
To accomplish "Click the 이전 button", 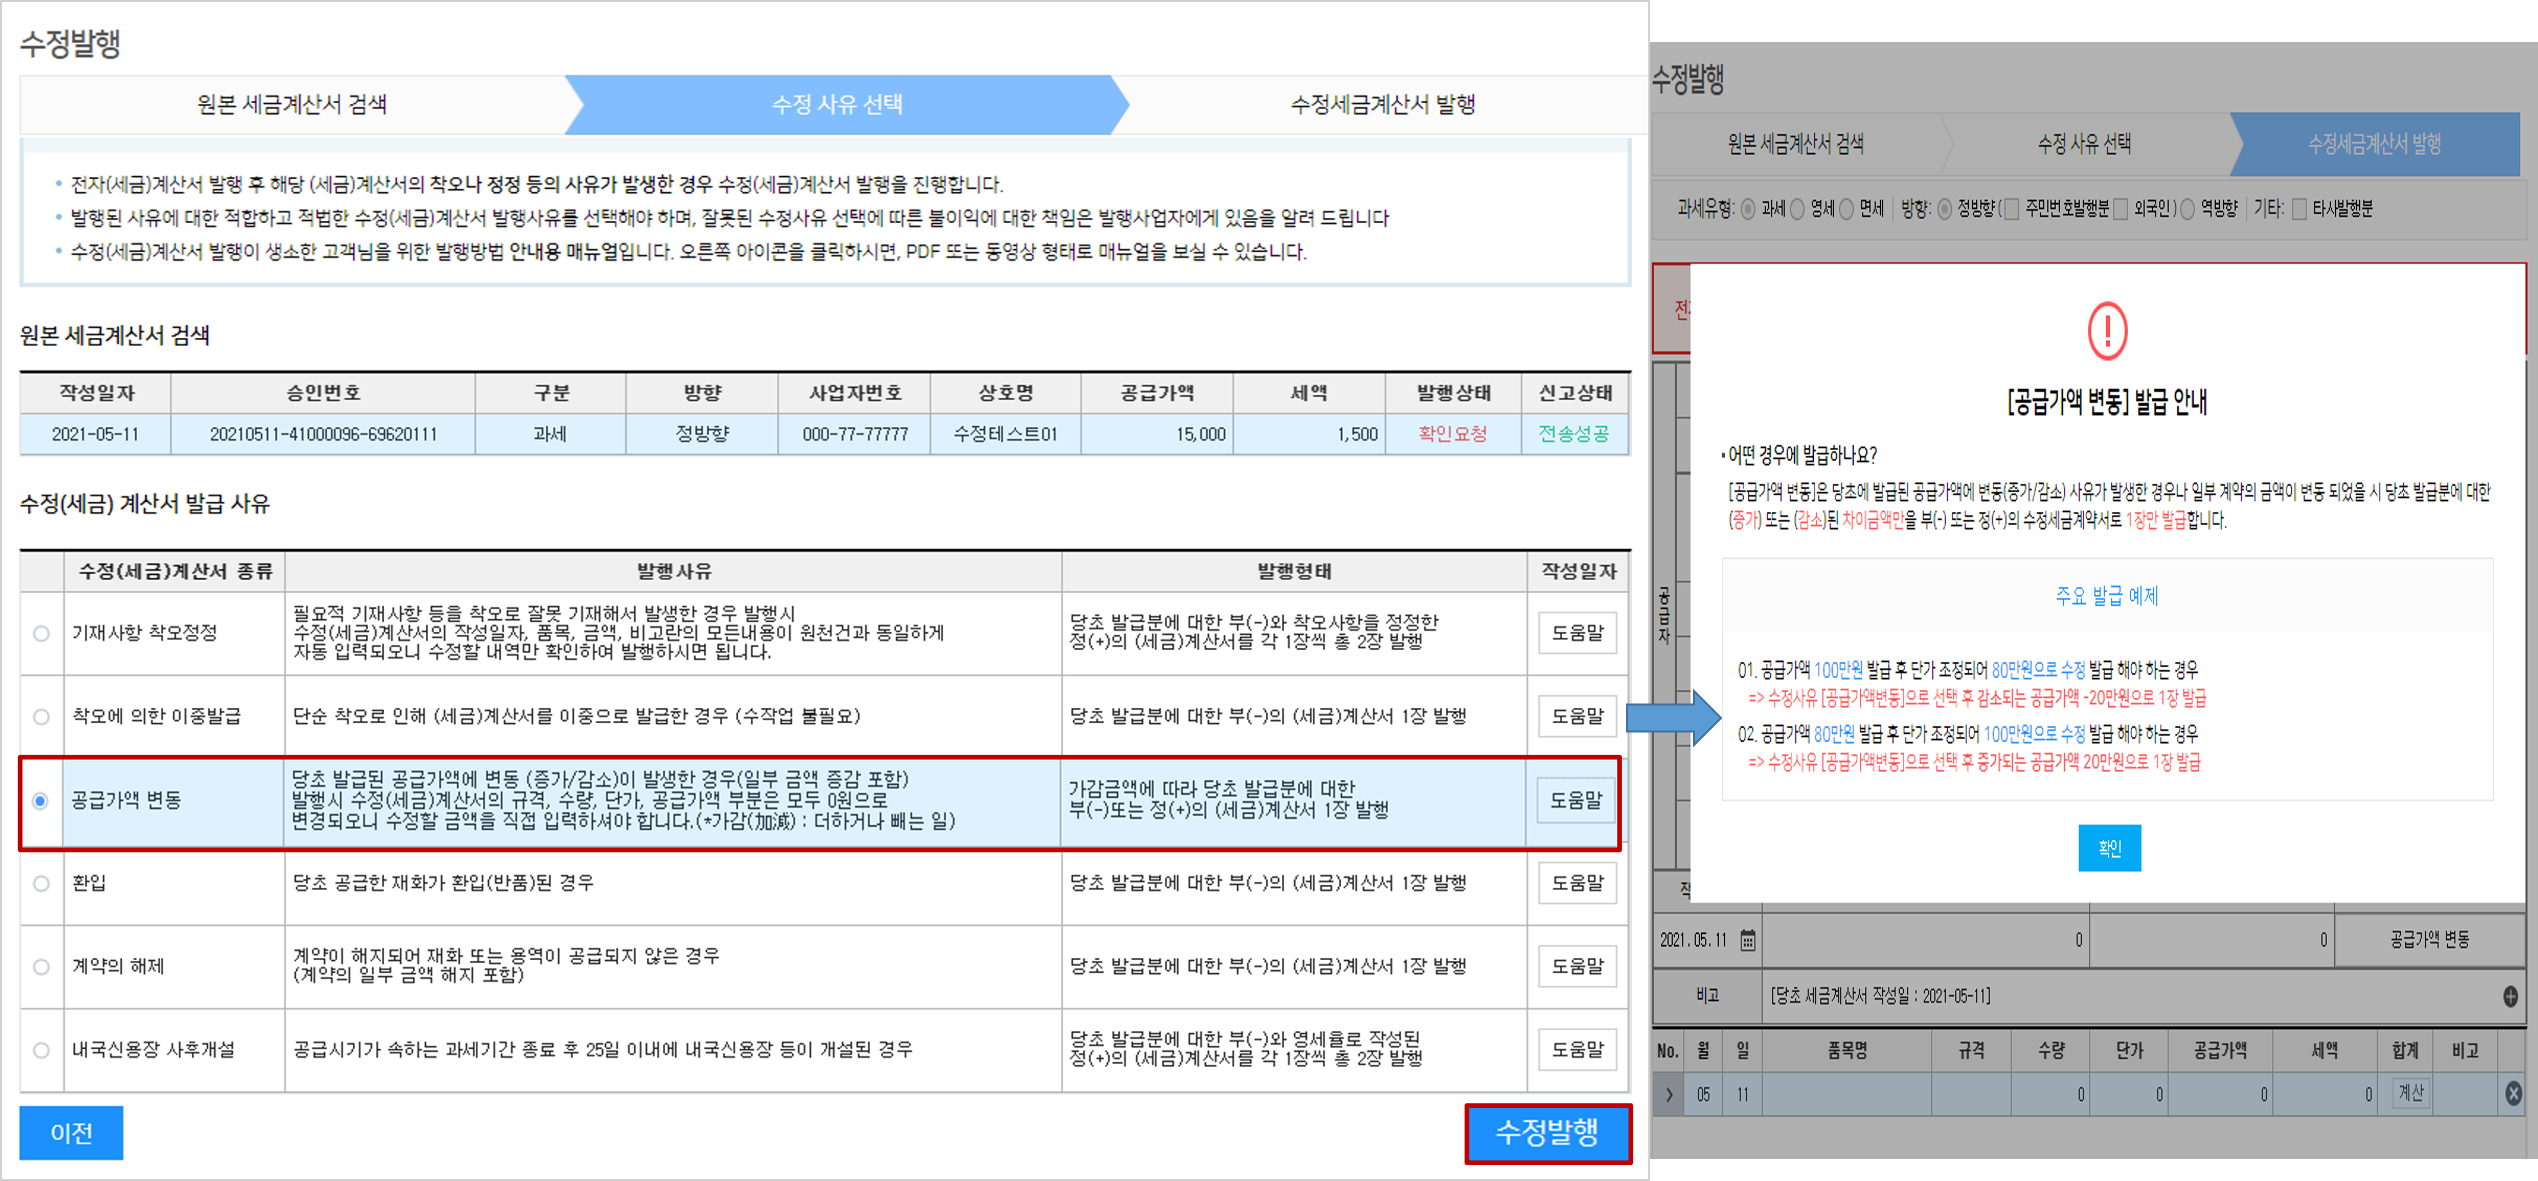I will coord(71,1133).
